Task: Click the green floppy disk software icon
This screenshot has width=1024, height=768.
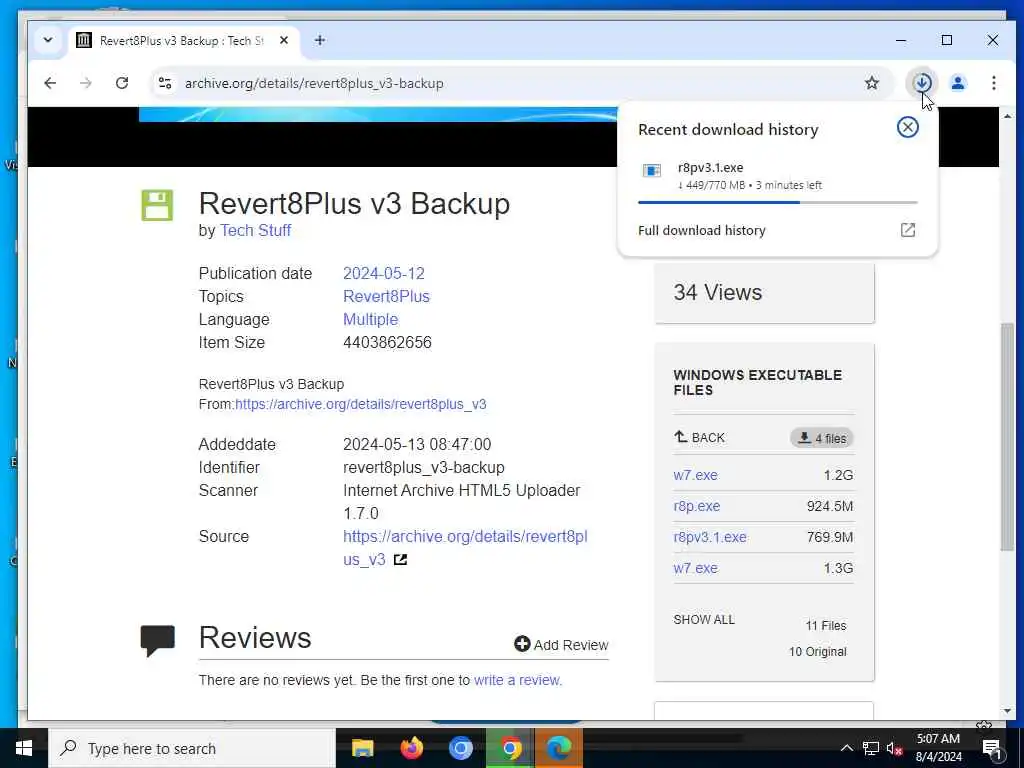Action: pyautogui.click(x=157, y=205)
